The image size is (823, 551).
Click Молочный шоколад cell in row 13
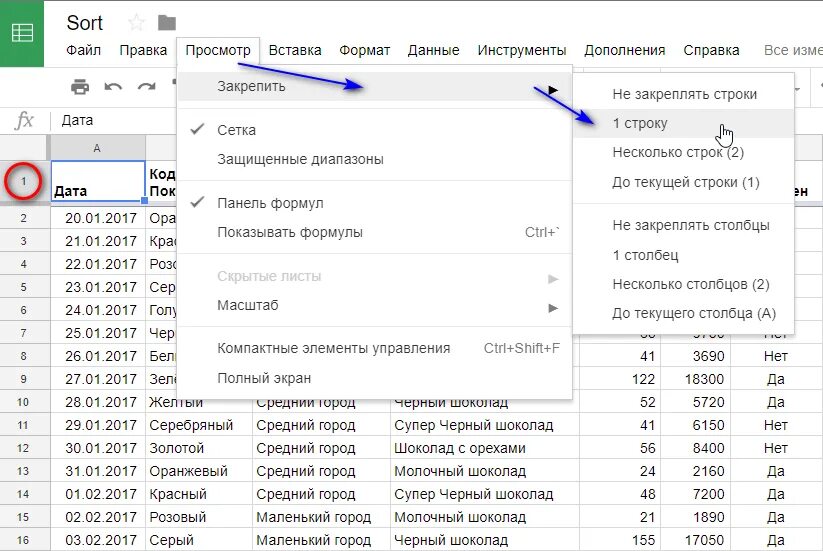point(484,471)
